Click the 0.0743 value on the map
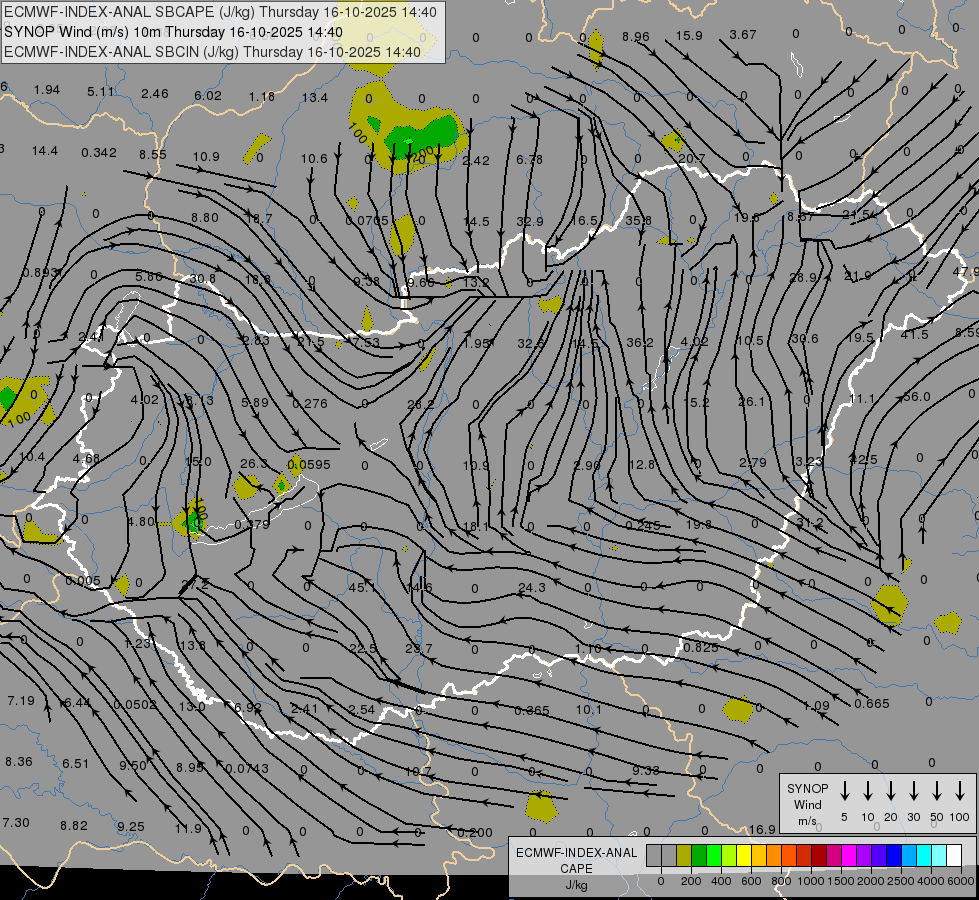Screen dimensions: 979x900 point(247,768)
